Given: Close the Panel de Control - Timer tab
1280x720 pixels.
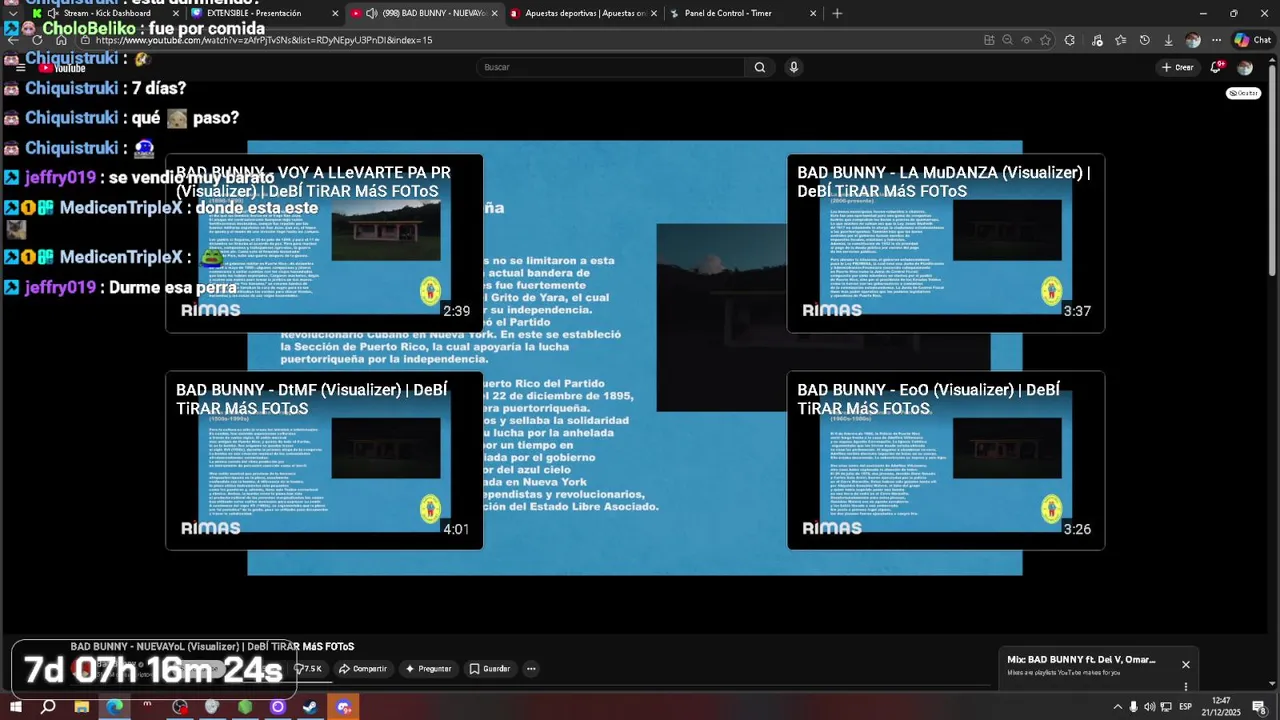Looking at the screenshot, I should click(x=813, y=13).
